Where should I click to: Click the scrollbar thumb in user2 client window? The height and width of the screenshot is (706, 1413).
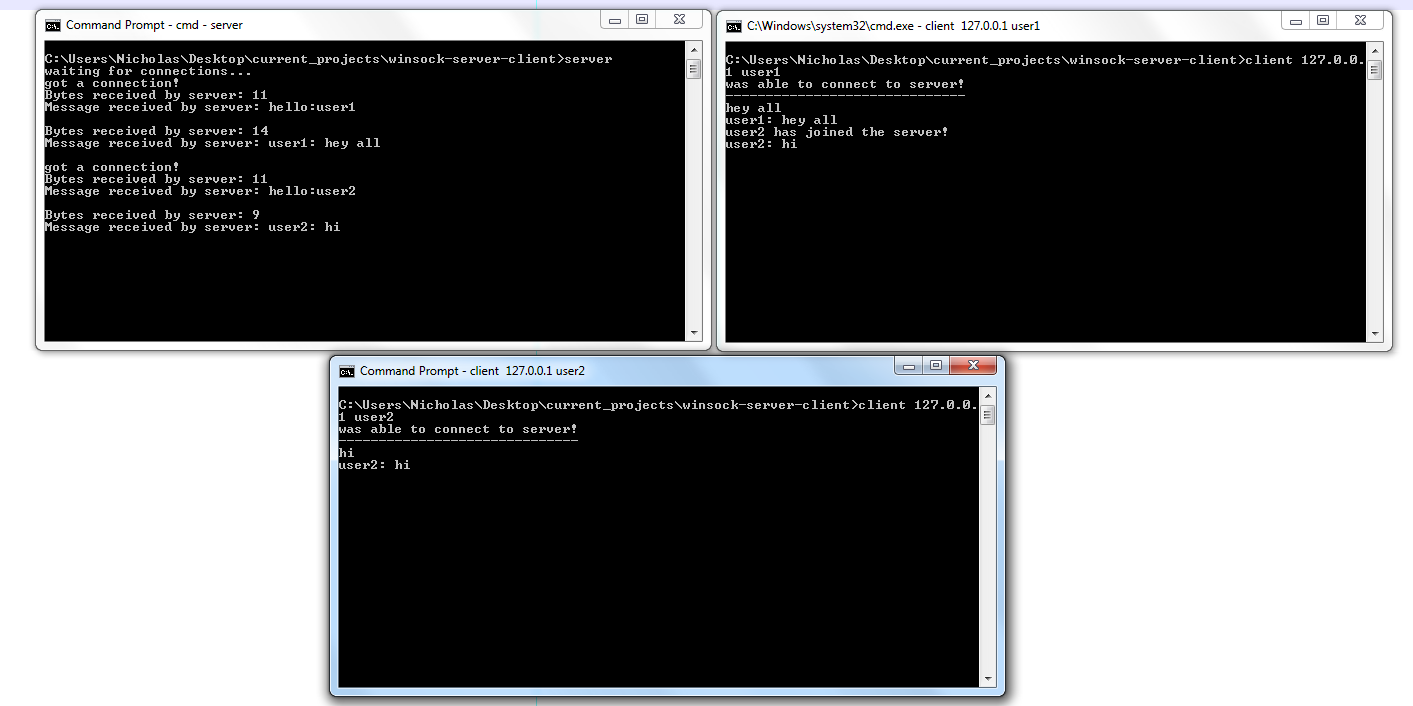pos(987,415)
